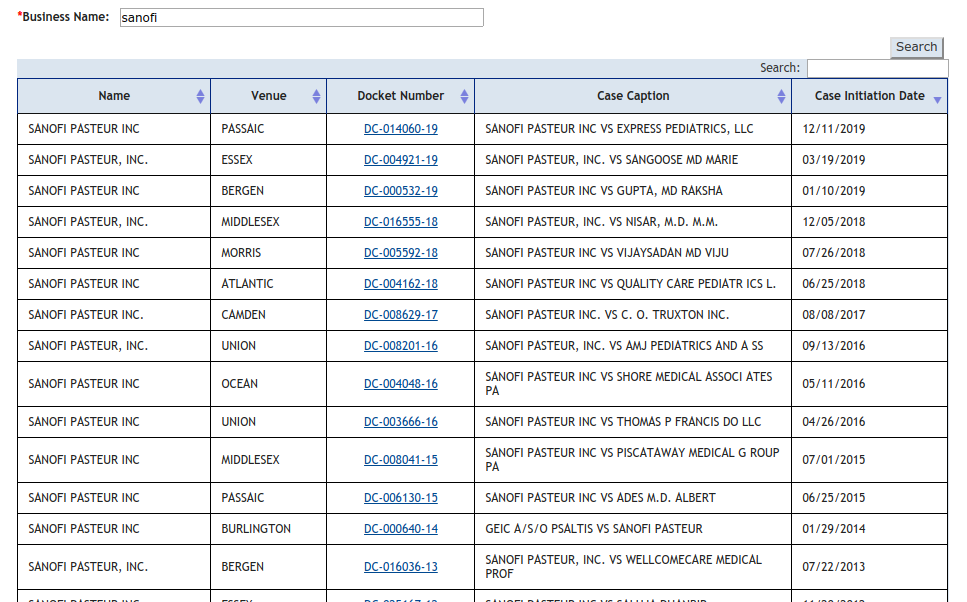
Task: Open docket link DC-014060-19
Action: [x=401, y=129]
